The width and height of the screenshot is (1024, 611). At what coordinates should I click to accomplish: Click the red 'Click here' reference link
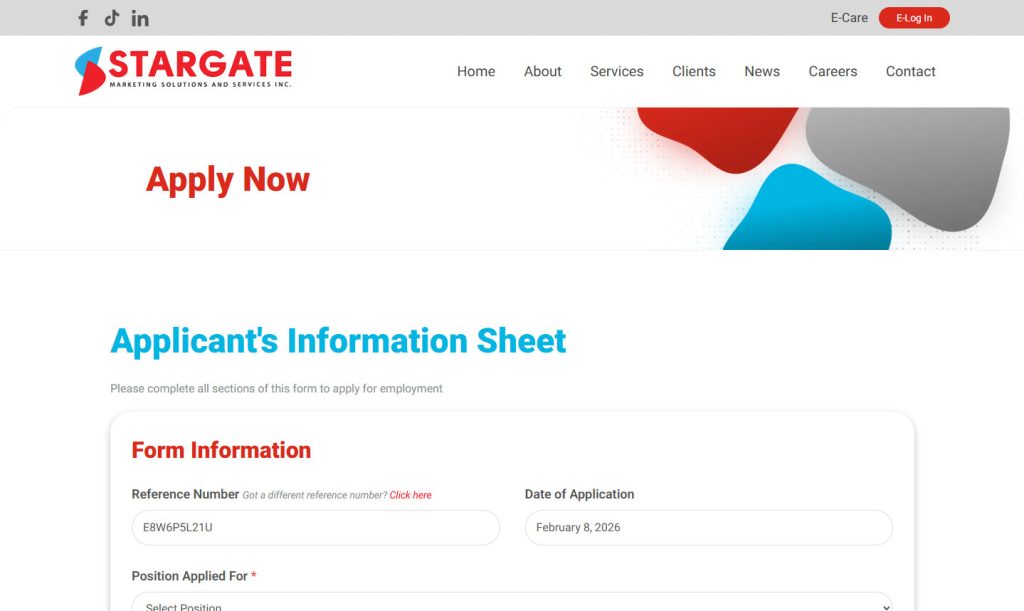411,495
